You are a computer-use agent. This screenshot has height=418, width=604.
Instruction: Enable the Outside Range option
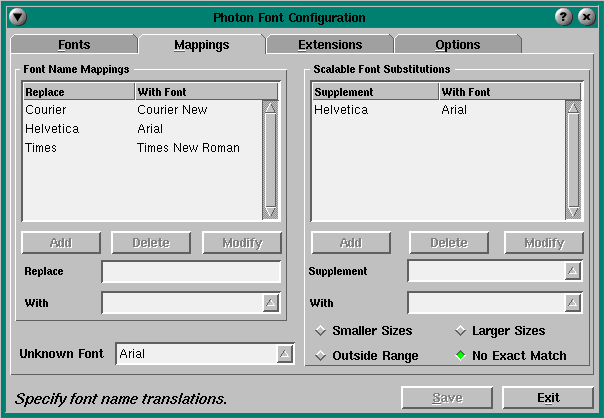(321, 355)
